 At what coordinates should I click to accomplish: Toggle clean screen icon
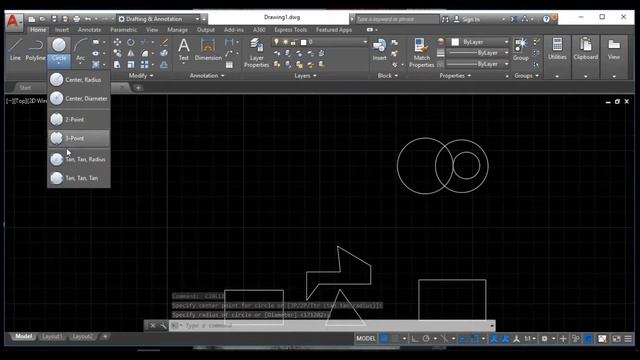(x=616, y=338)
